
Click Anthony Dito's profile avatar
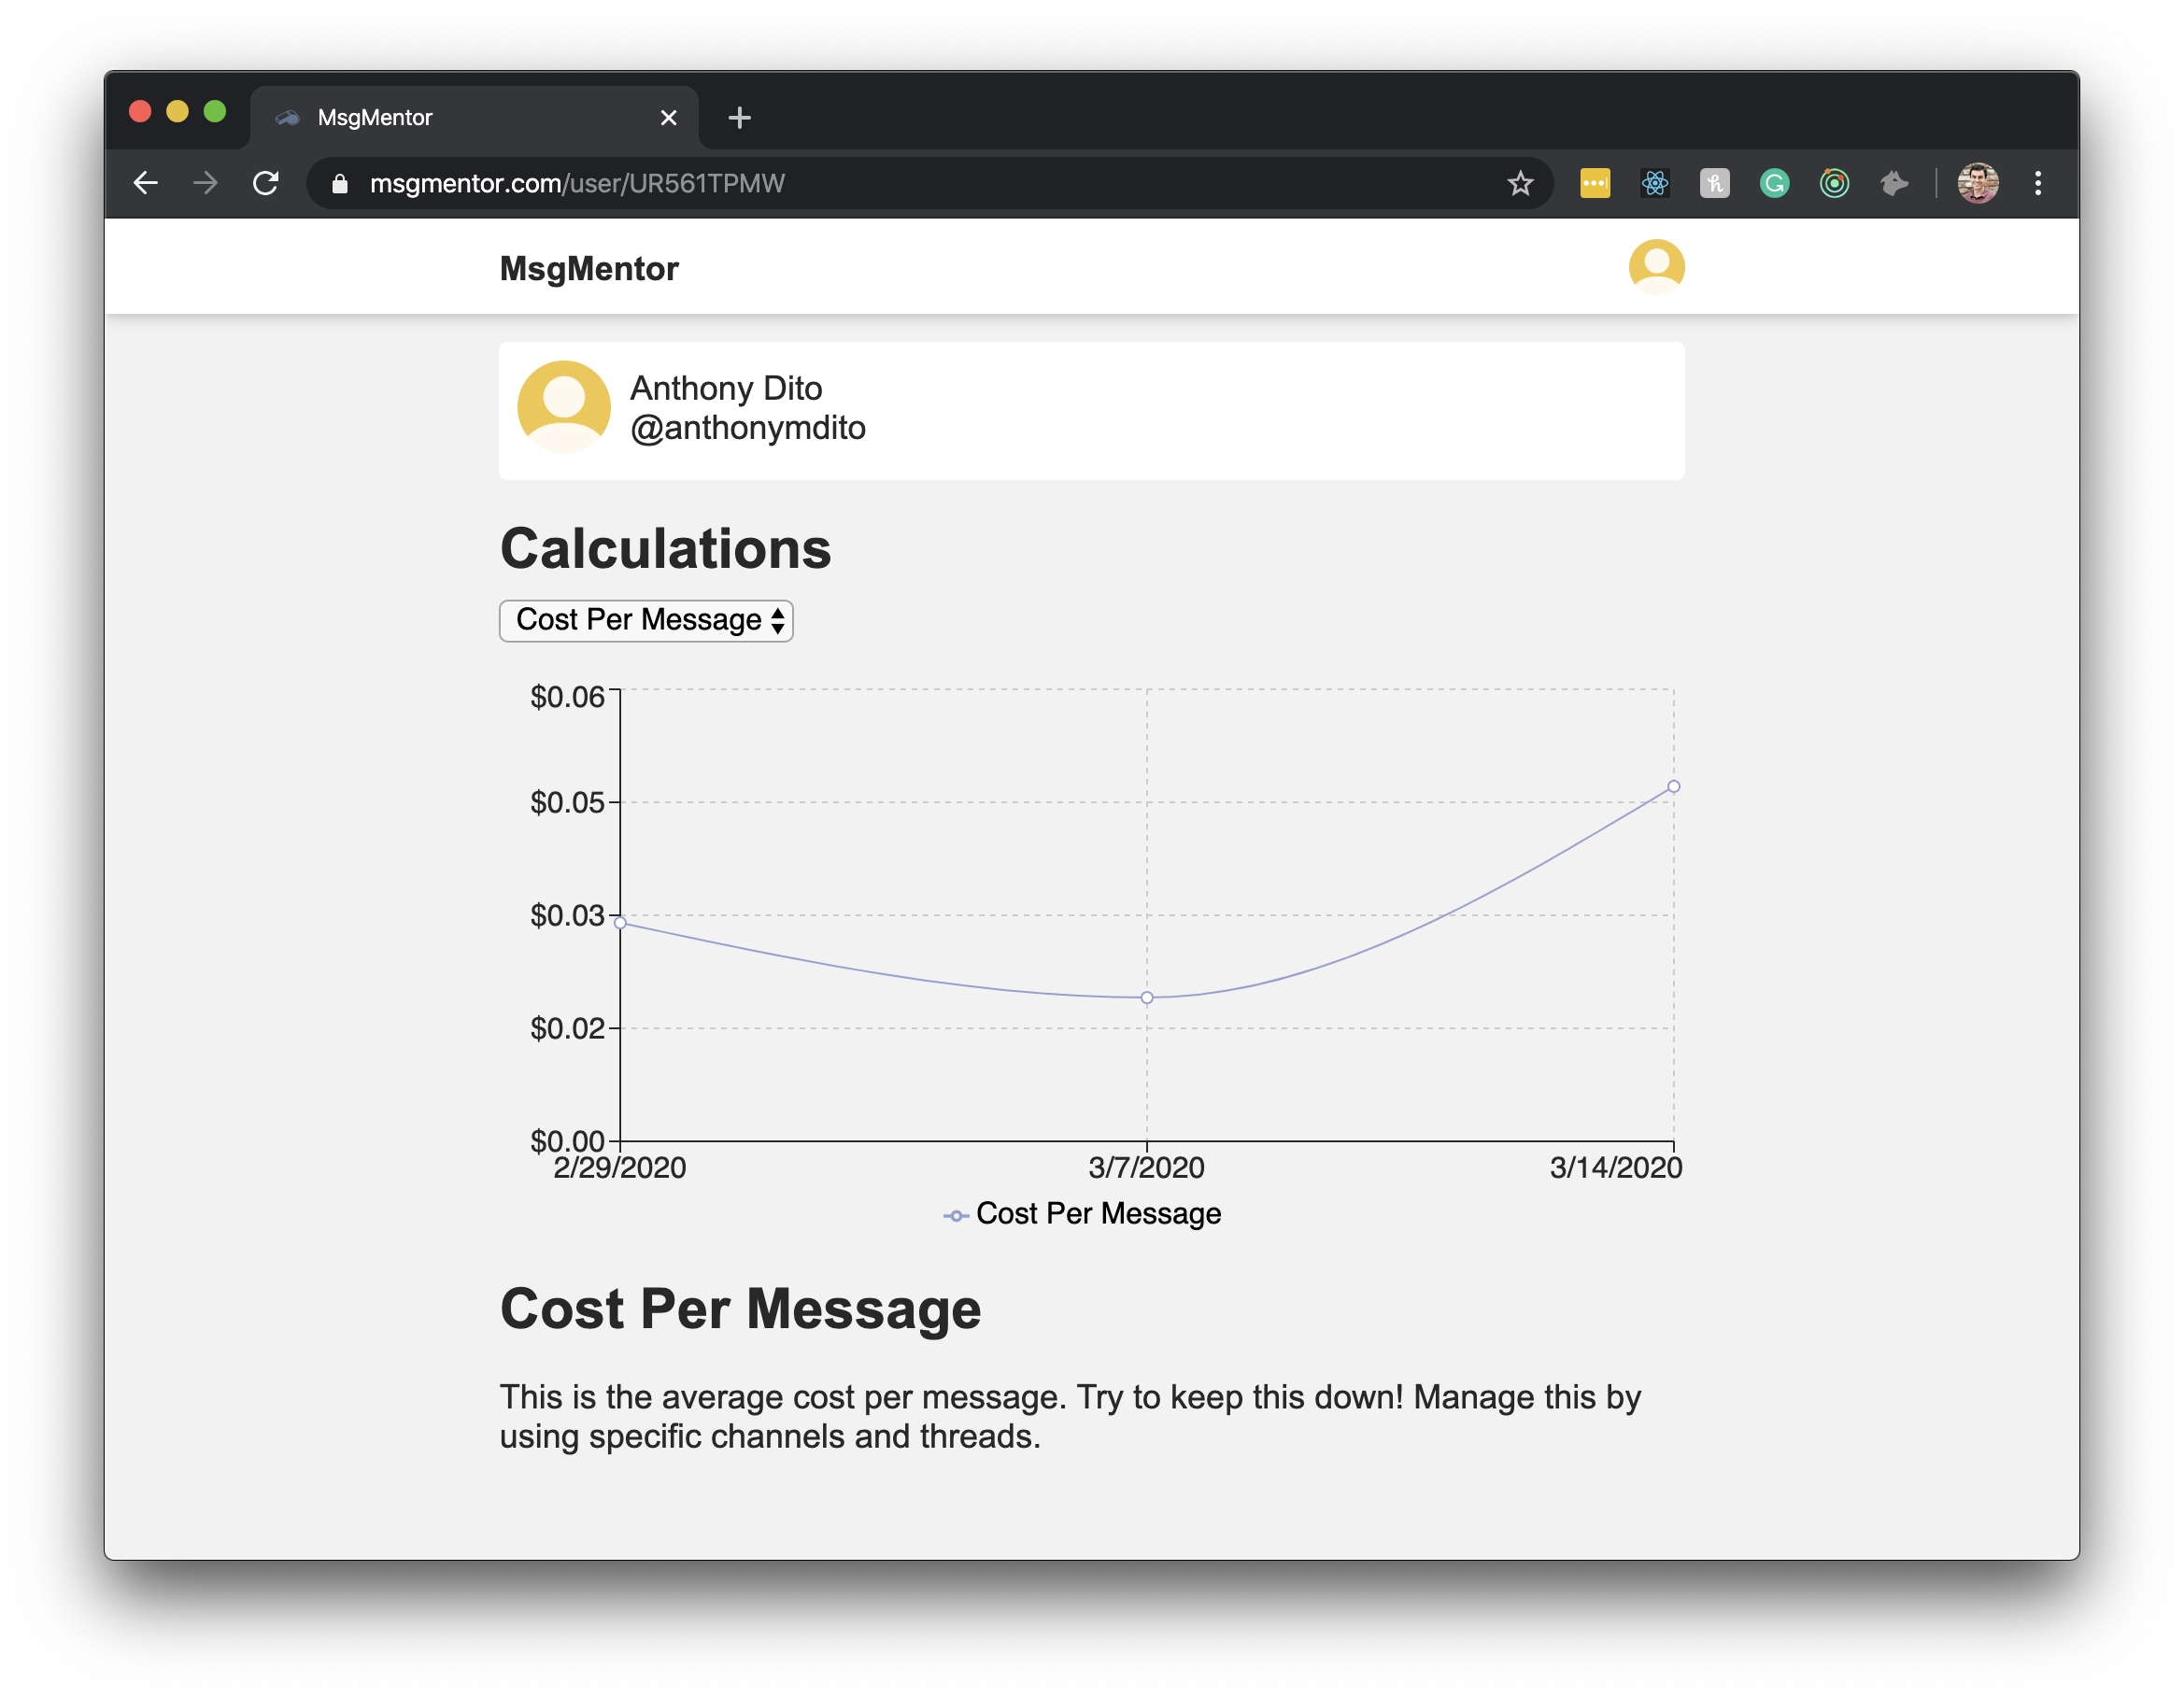coord(564,407)
